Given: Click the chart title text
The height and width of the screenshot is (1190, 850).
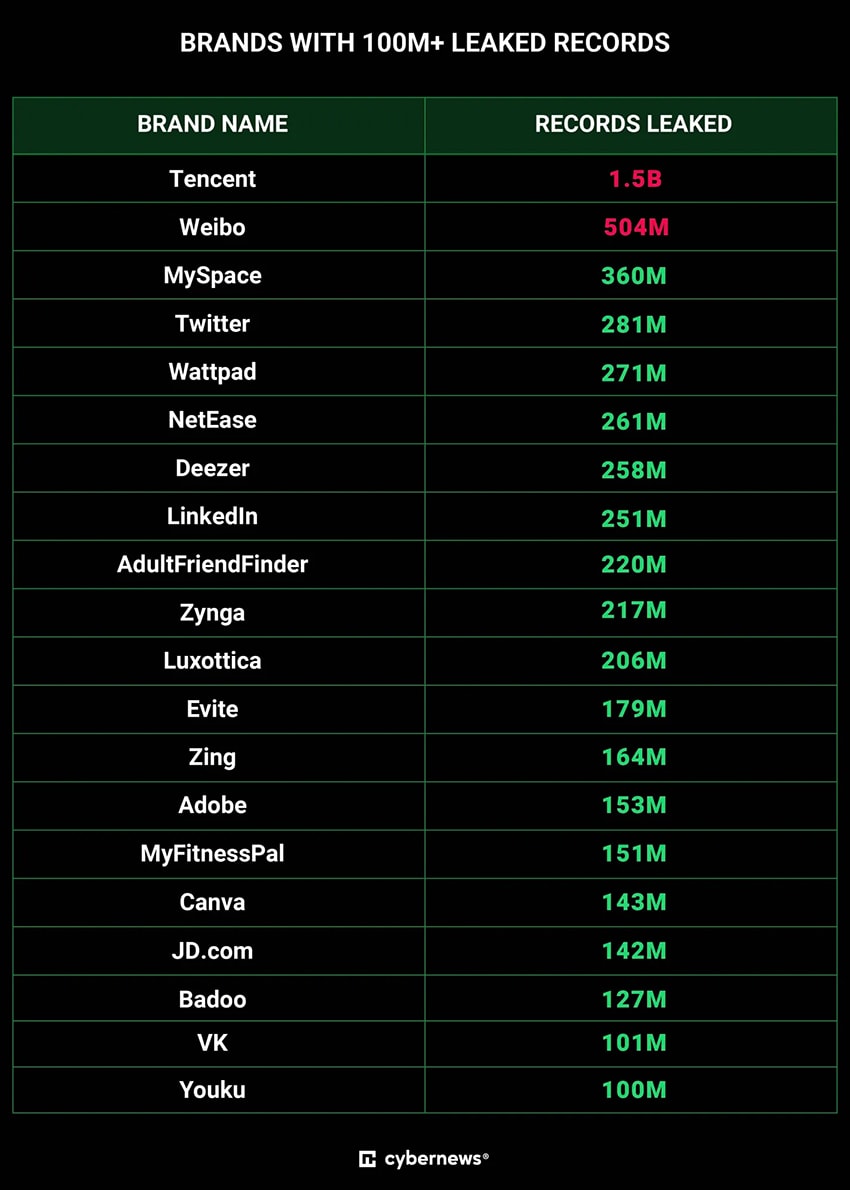Looking at the screenshot, I should [x=425, y=42].
